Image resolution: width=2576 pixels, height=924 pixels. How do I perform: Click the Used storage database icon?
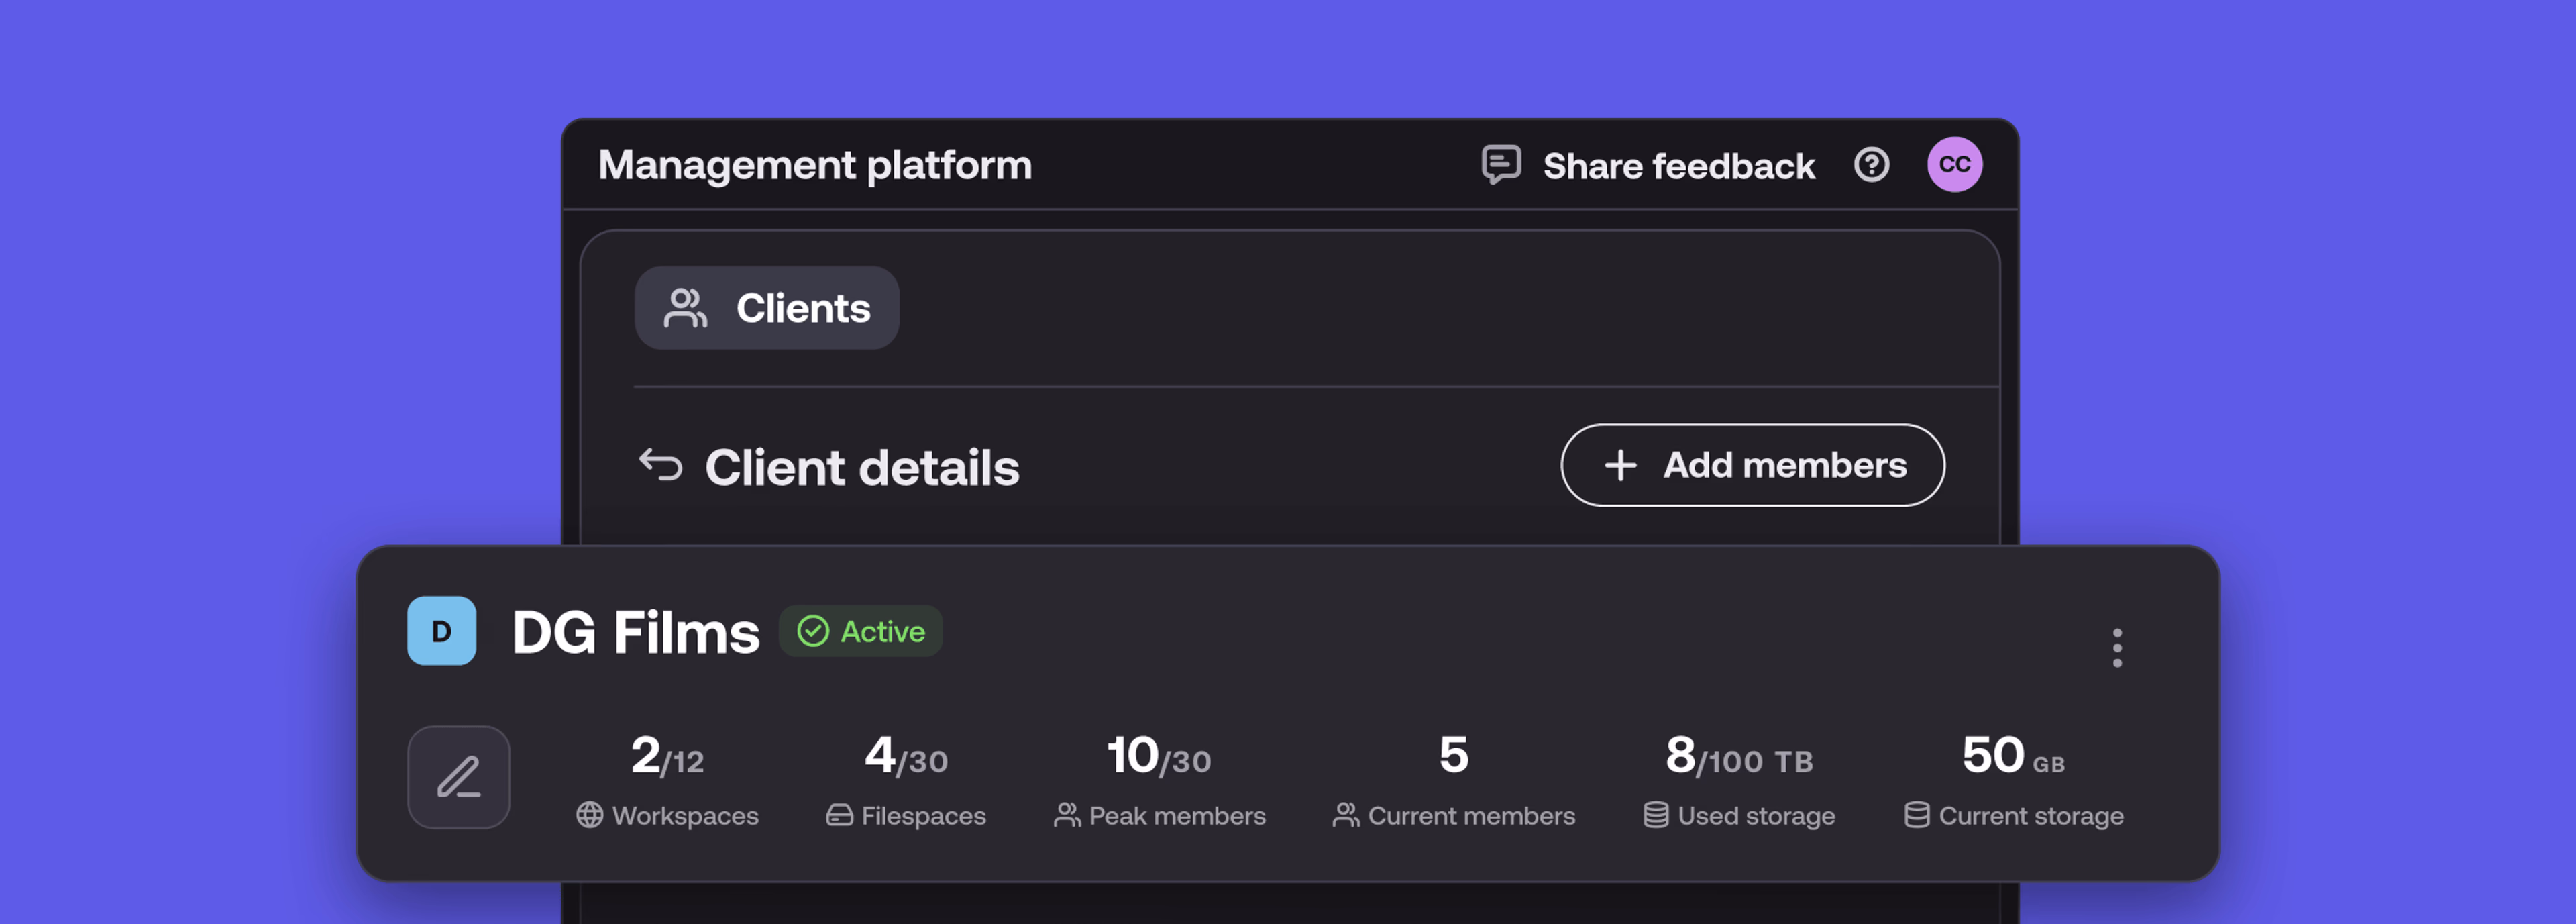[x=1656, y=815]
